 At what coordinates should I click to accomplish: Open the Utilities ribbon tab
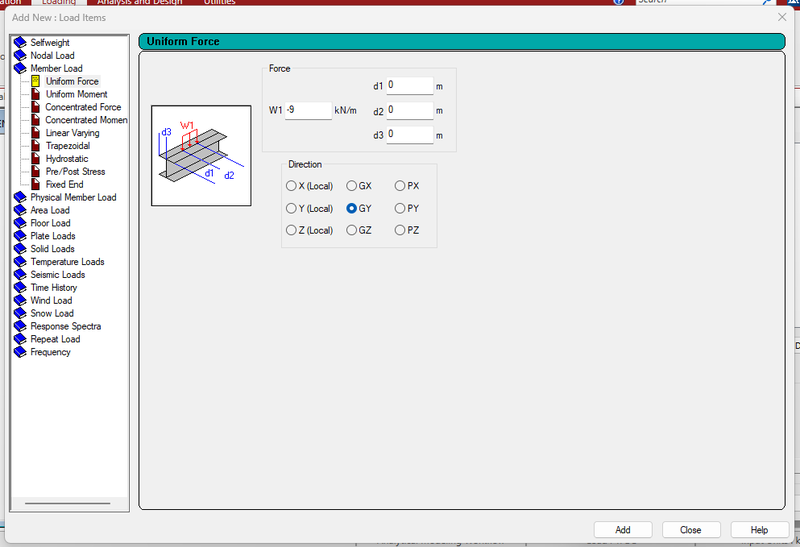pos(219,2)
